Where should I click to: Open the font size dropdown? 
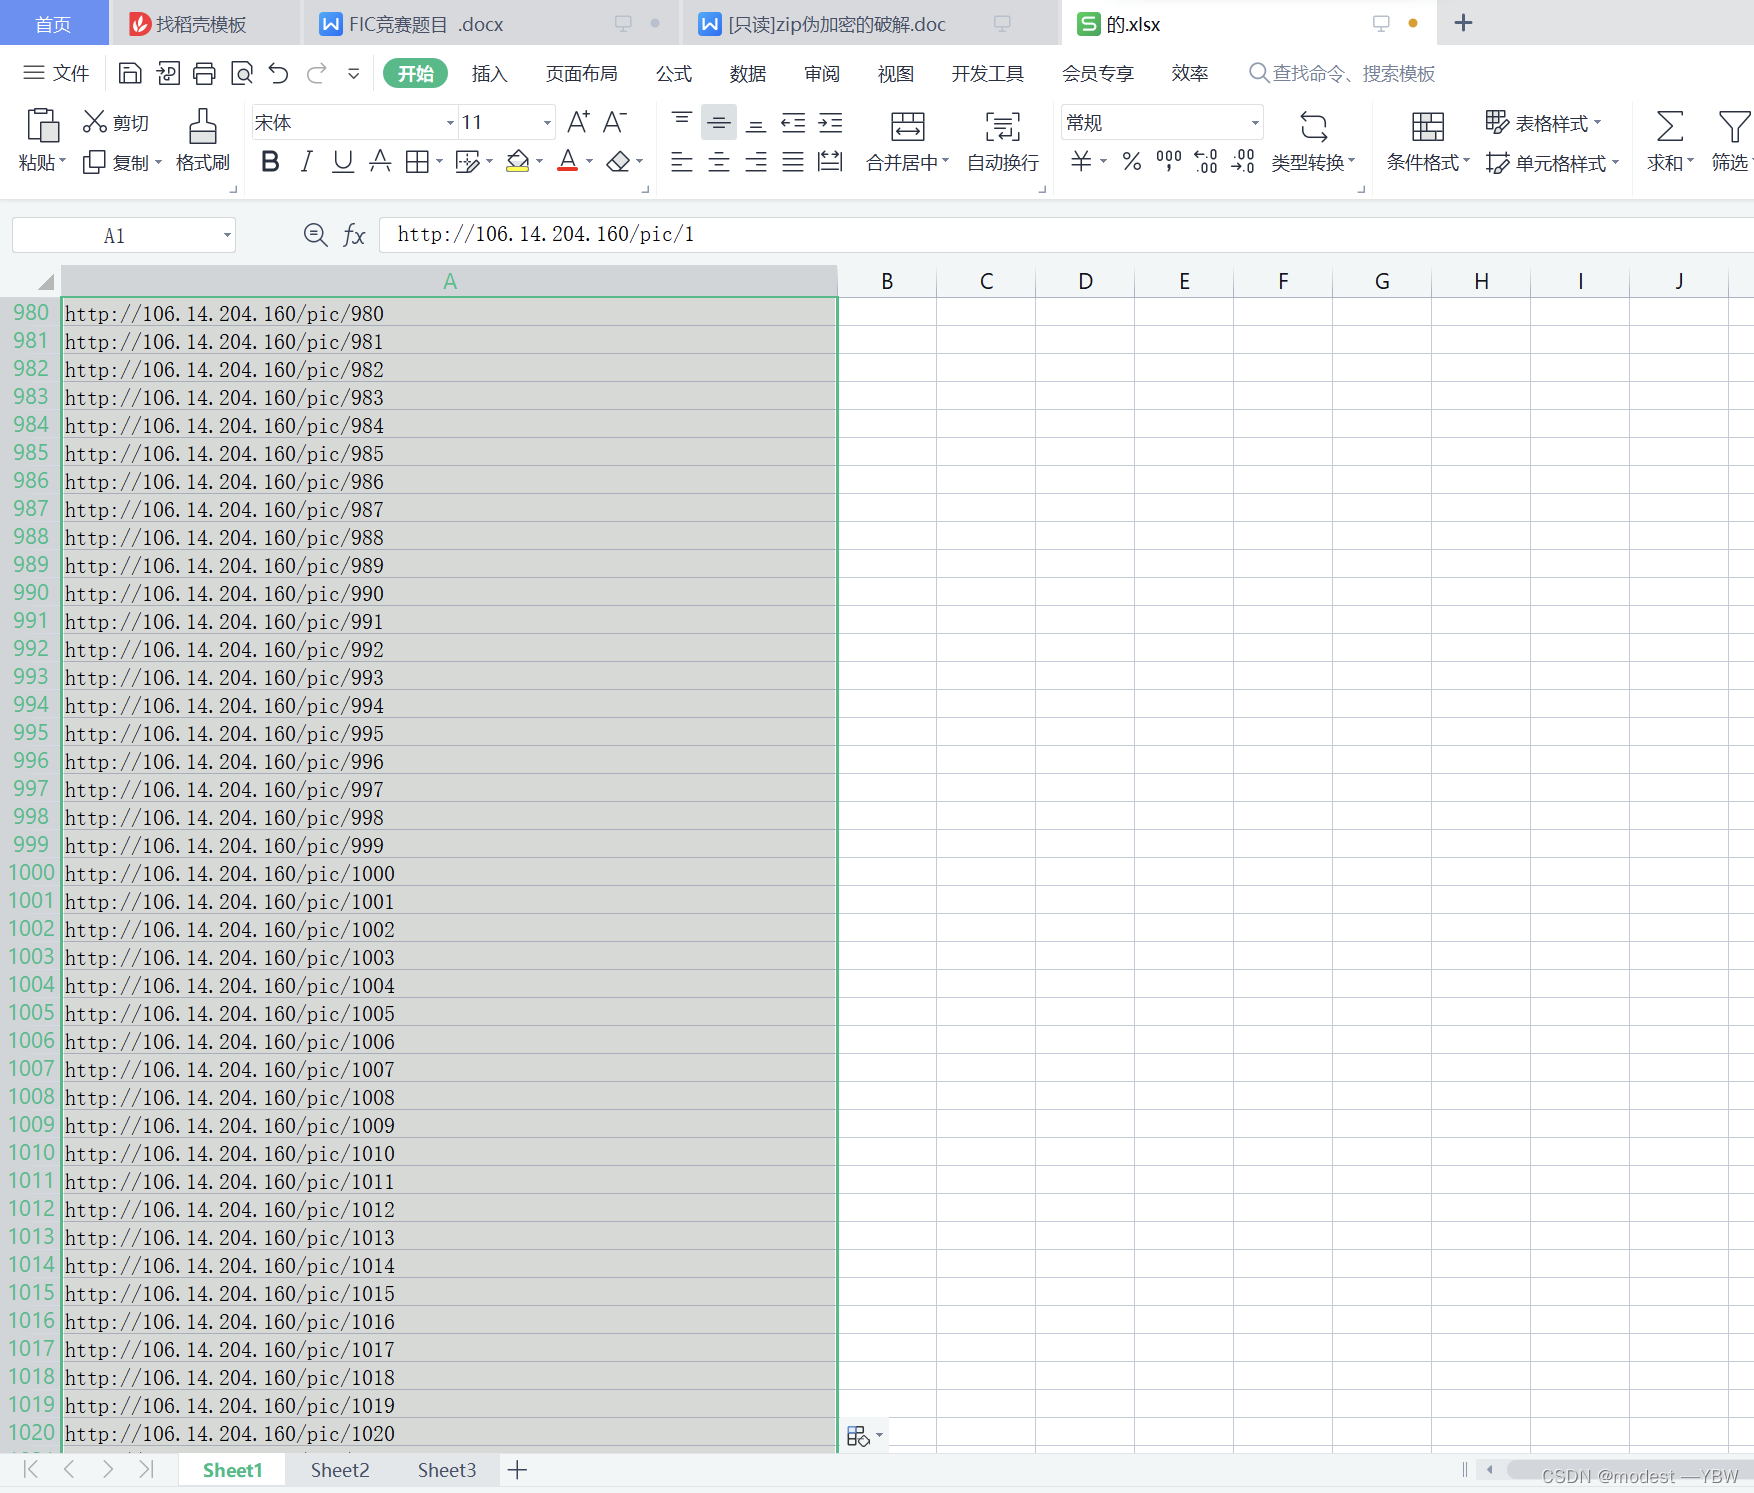[x=547, y=123]
